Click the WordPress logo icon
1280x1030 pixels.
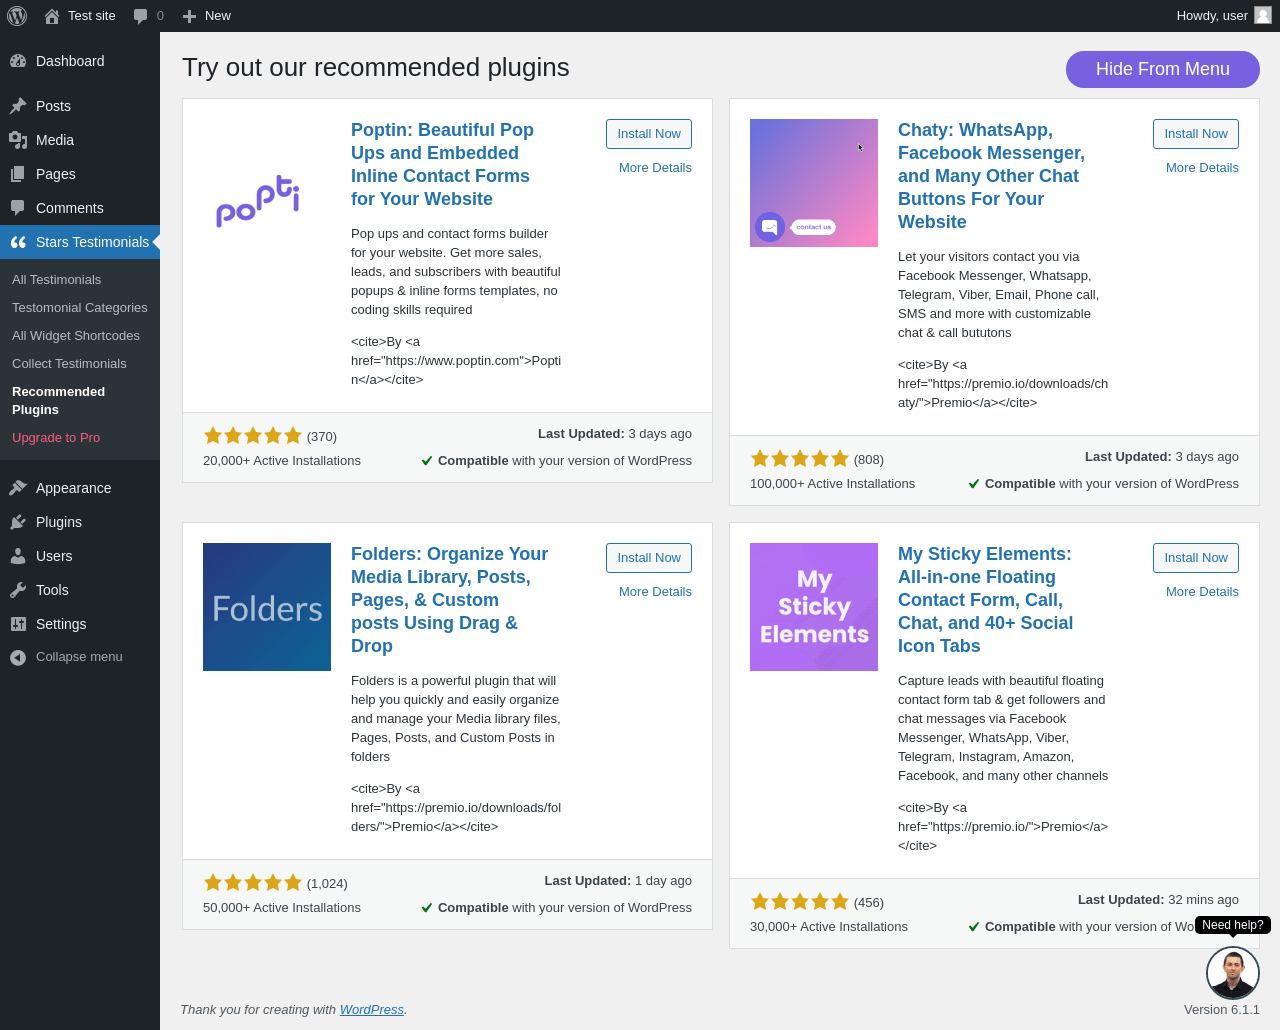17,16
